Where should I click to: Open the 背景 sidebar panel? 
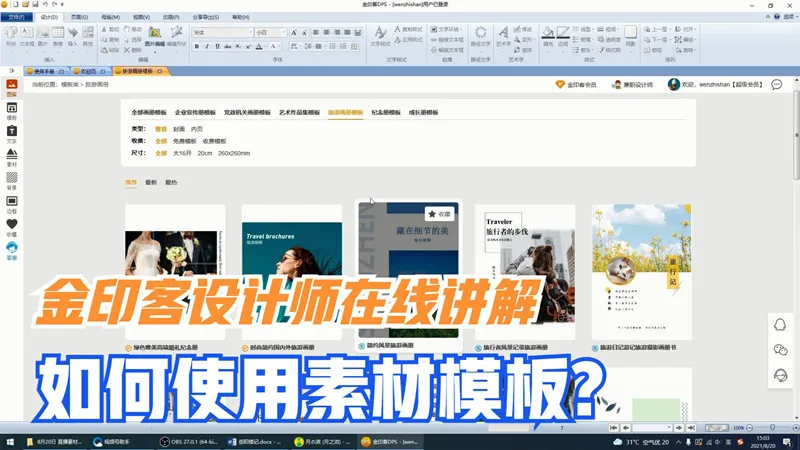tap(12, 181)
